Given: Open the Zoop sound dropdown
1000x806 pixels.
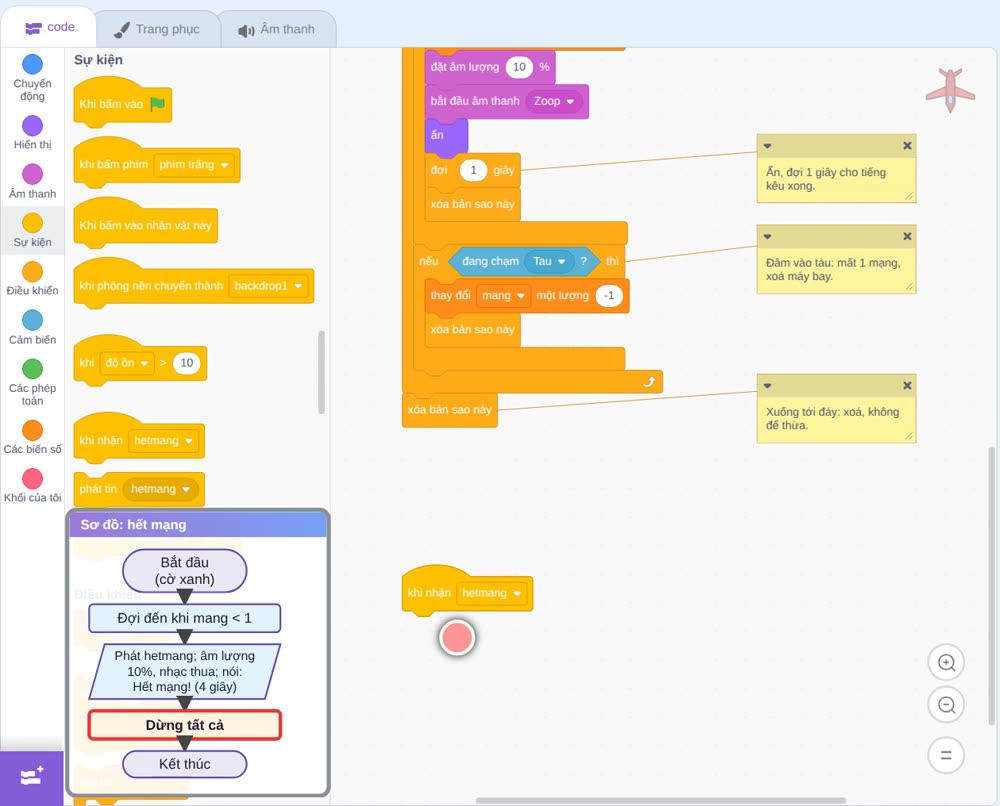Looking at the screenshot, I should click(554, 101).
